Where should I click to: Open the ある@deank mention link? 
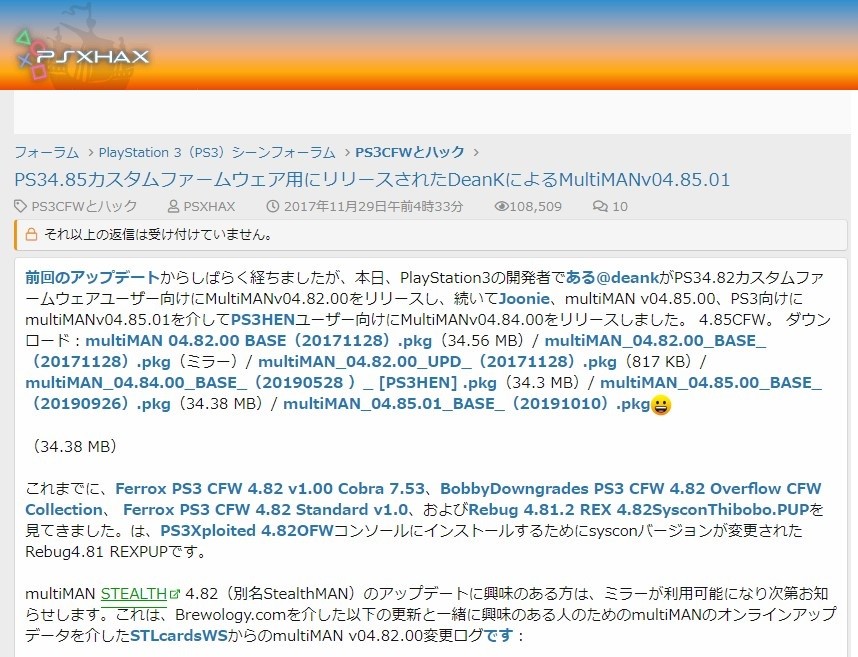click(x=612, y=277)
